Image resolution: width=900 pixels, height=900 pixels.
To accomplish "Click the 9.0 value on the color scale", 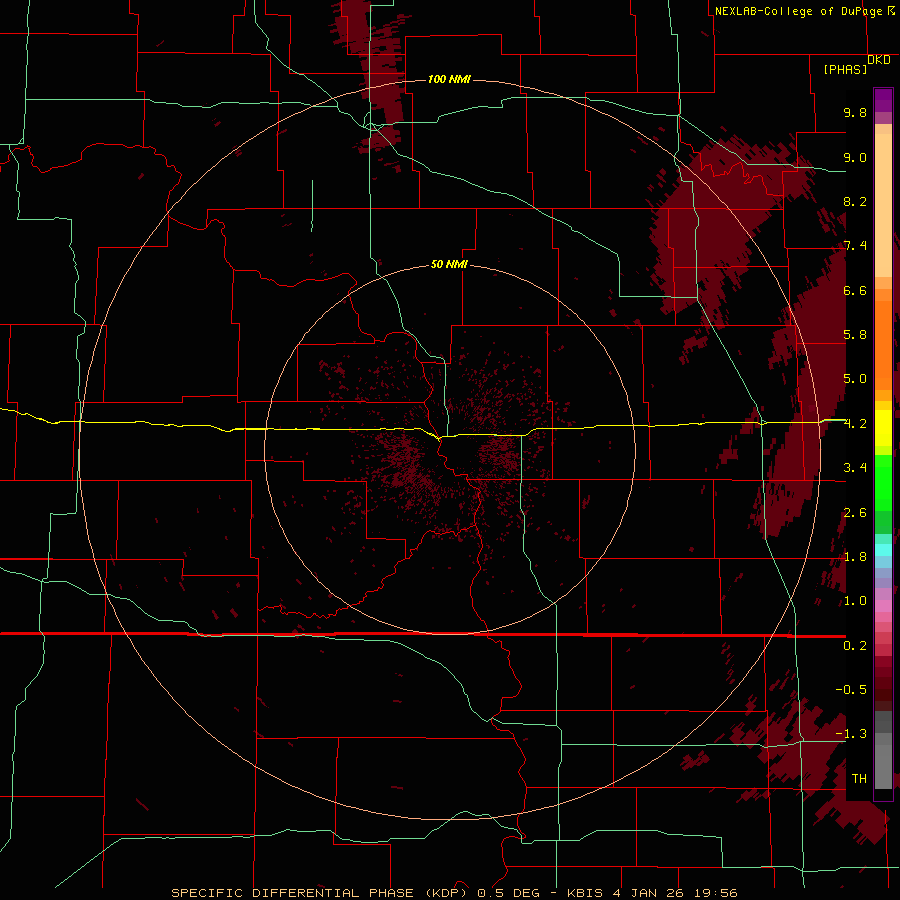I will point(855,157).
